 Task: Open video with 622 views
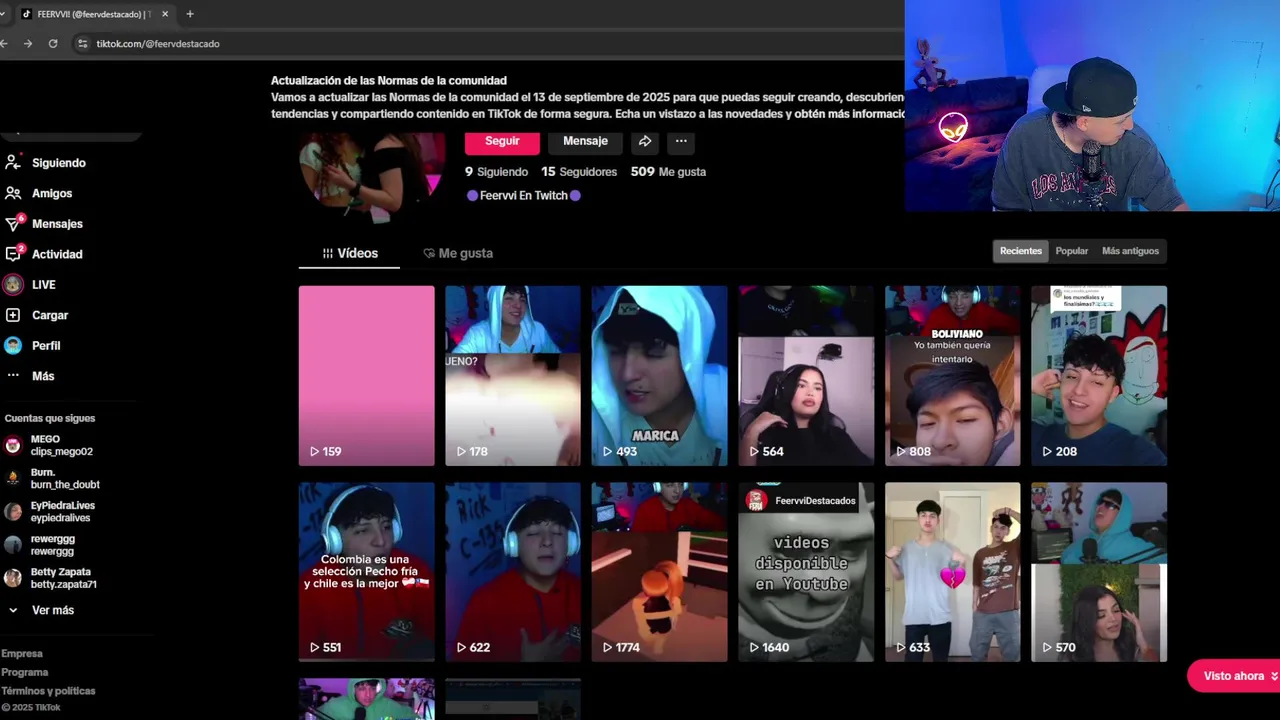[x=513, y=572]
